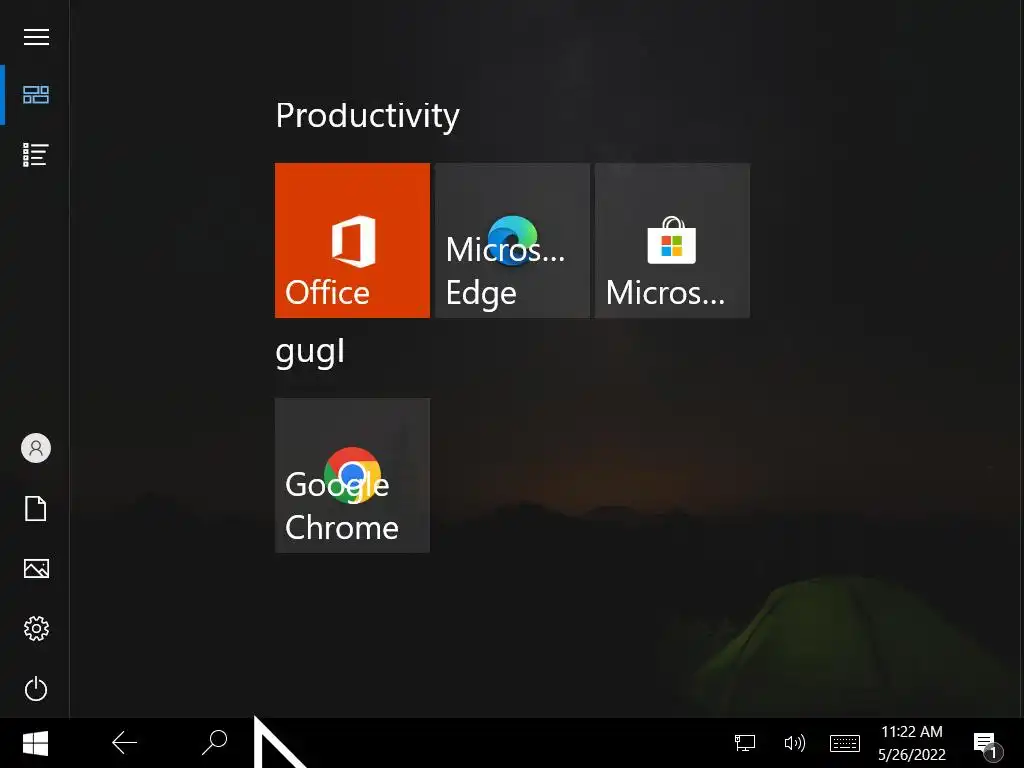Open the Microsoft Store tile
The height and width of the screenshot is (768, 1024).
(673, 240)
